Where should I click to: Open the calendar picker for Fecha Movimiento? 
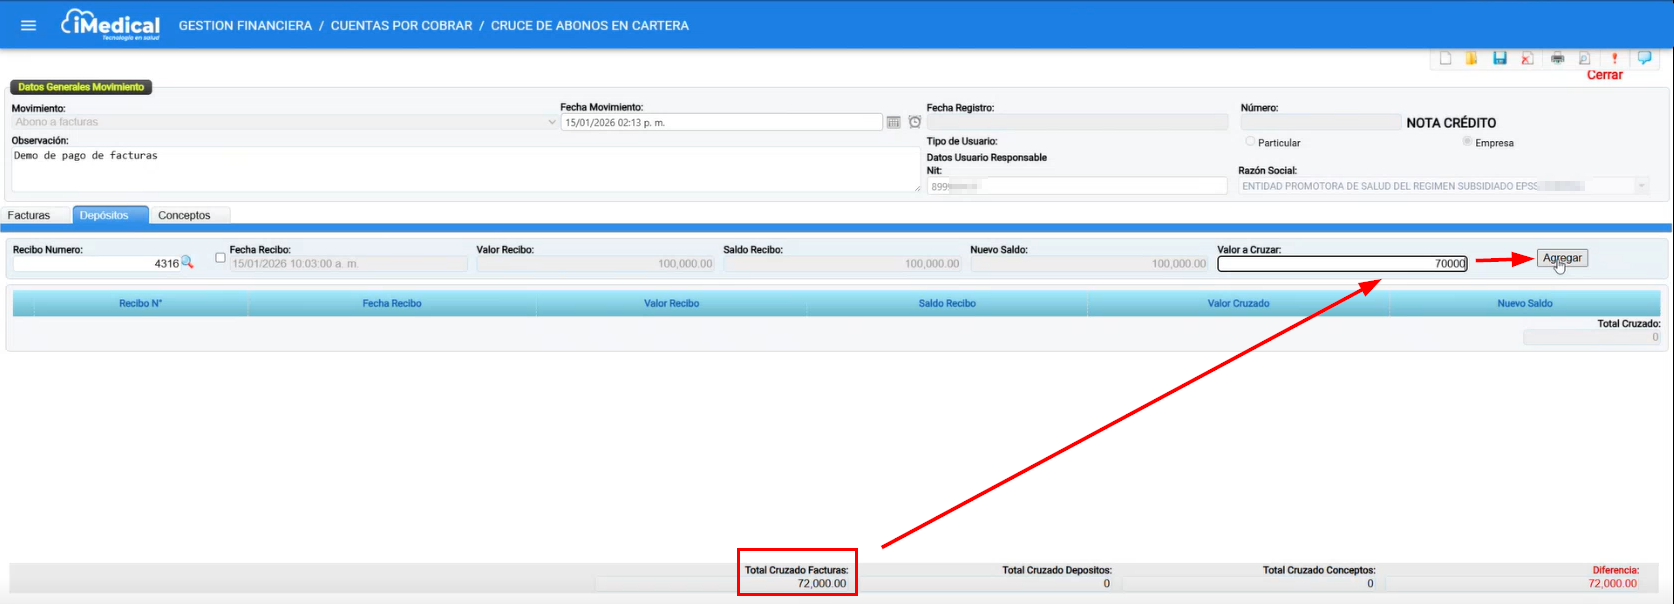893,122
